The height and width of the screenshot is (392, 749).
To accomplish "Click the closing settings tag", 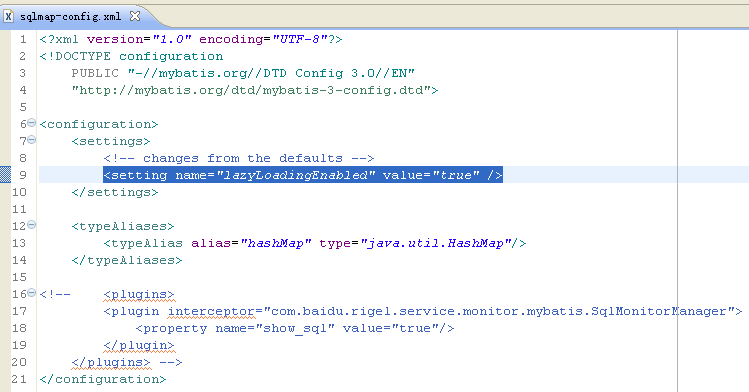I will pyautogui.click(x=115, y=192).
